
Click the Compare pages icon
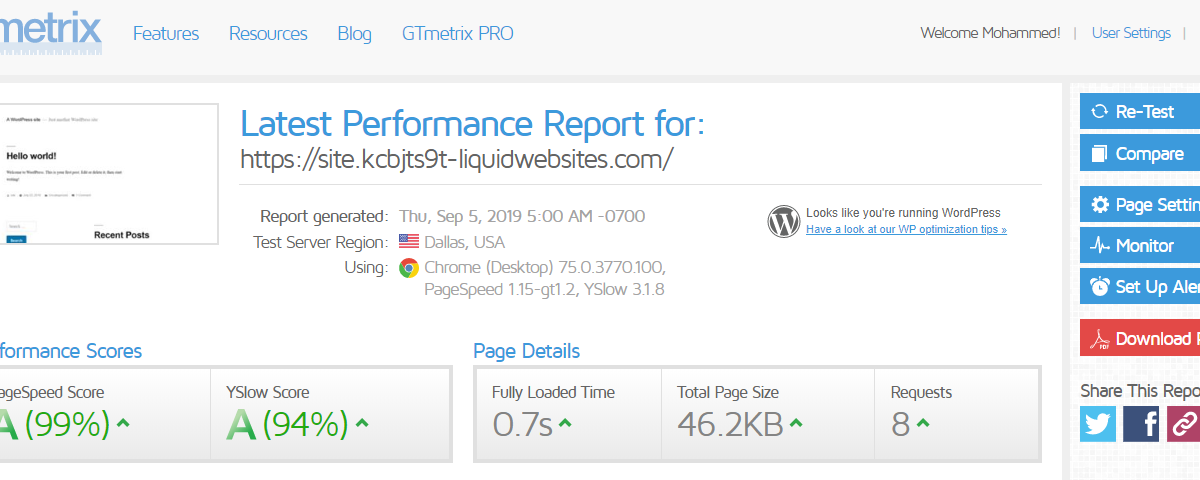(1100, 154)
